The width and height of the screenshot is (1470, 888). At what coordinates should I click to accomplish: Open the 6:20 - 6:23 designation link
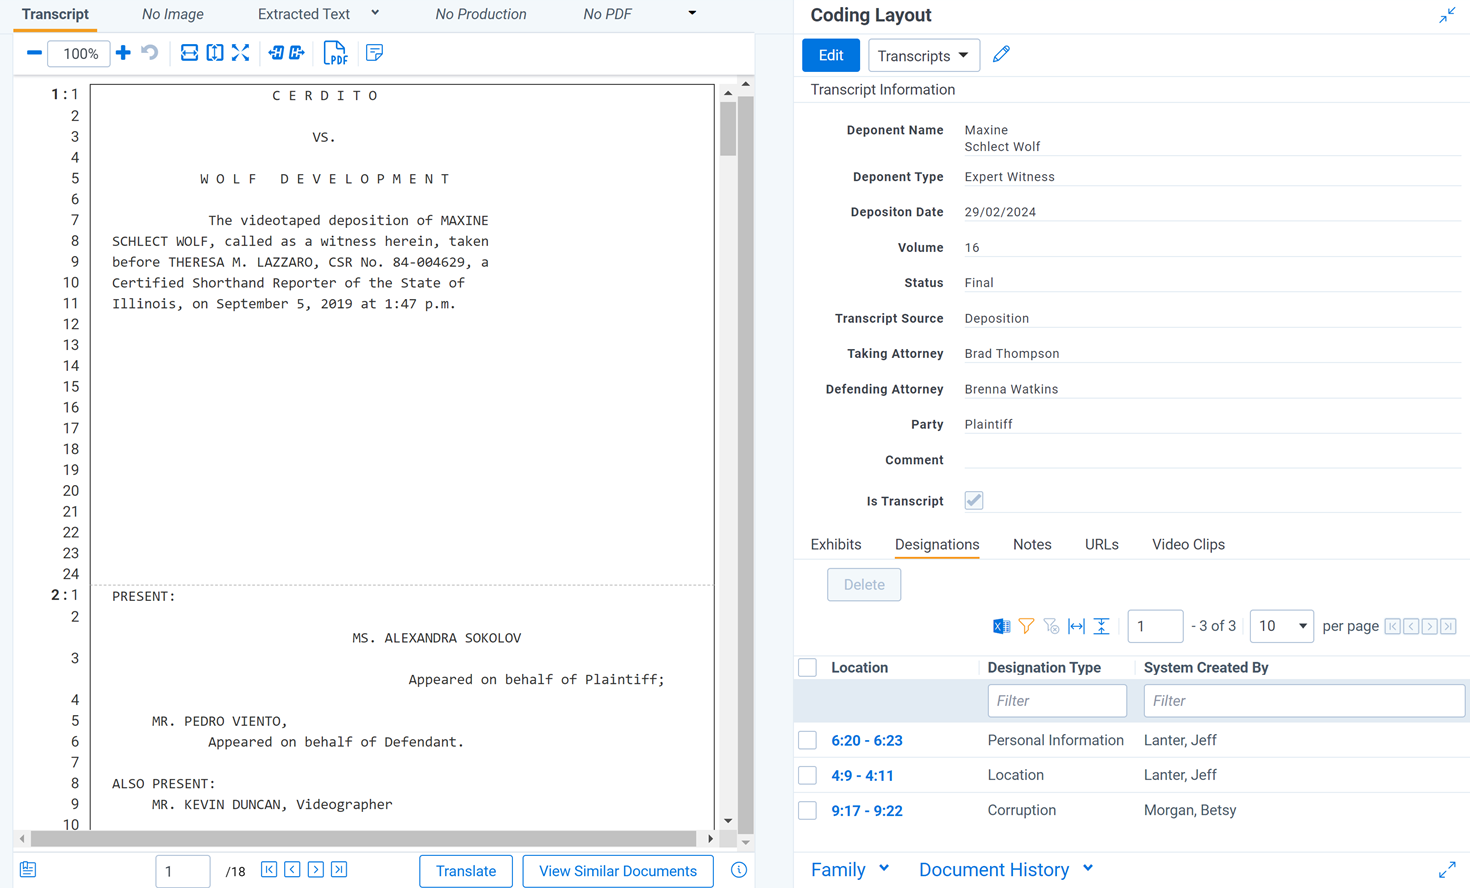pos(867,740)
